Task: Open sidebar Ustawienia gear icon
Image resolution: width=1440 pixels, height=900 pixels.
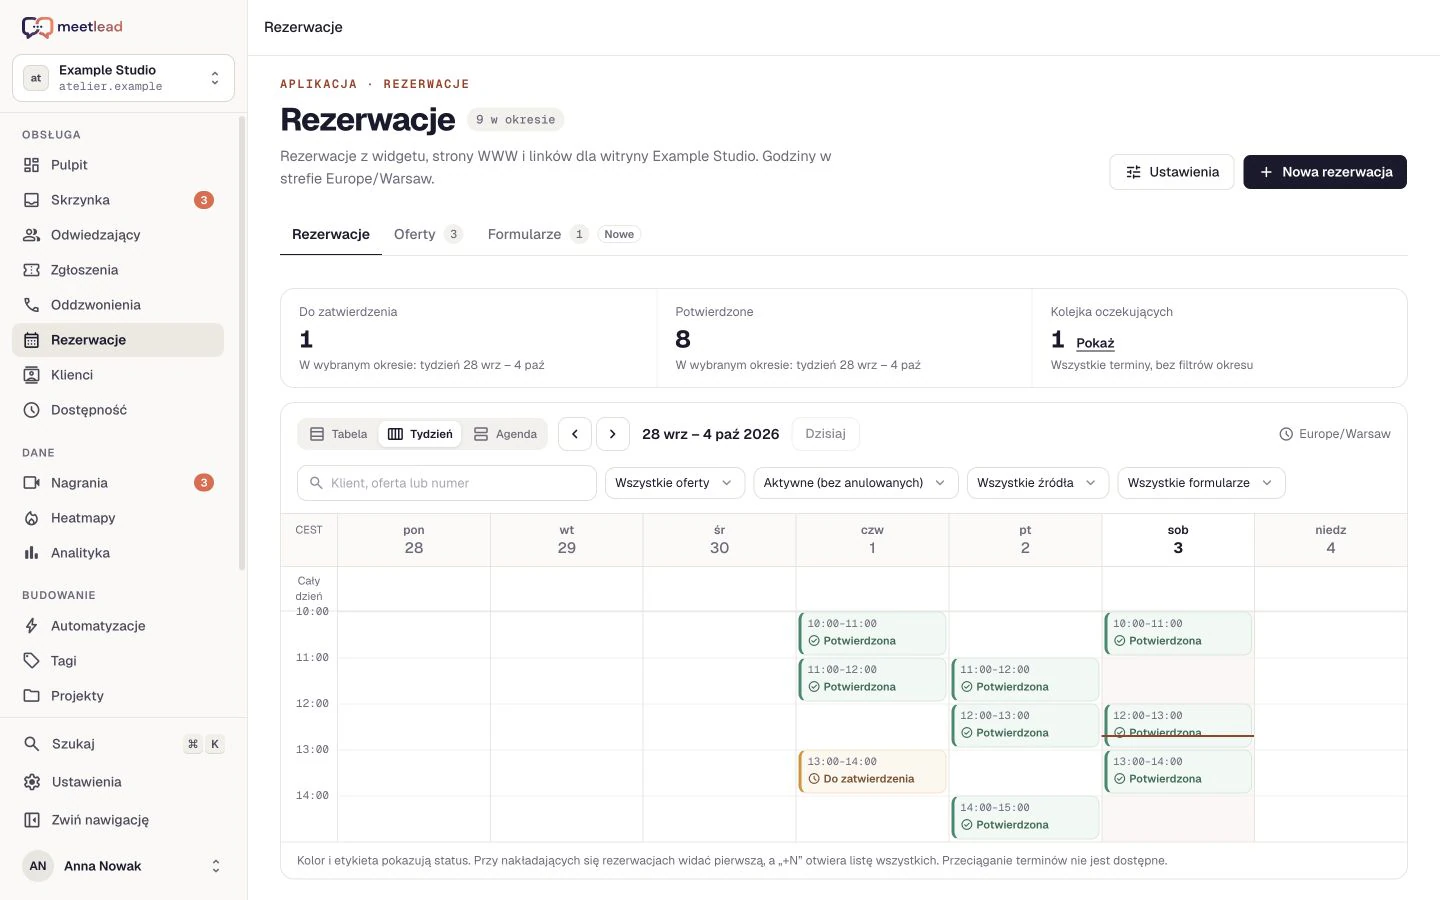Action: point(32,782)
